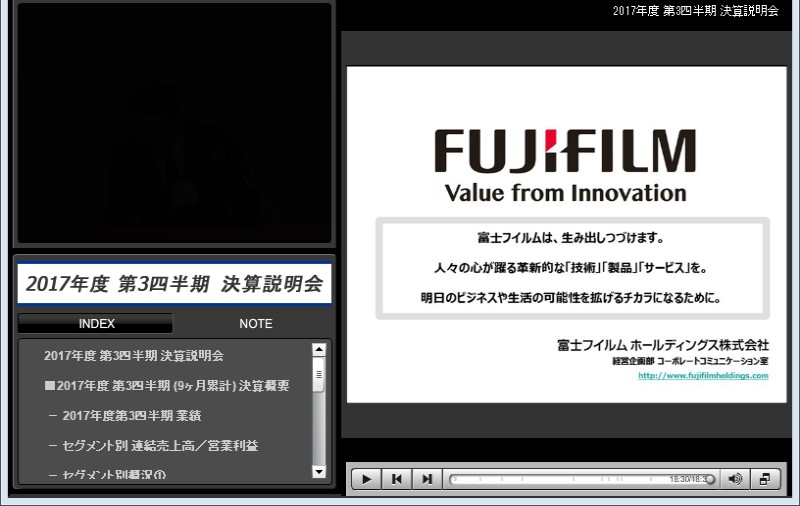
Task: Open the fujifilmholdings.com link on slide
Action: (703, 375)
